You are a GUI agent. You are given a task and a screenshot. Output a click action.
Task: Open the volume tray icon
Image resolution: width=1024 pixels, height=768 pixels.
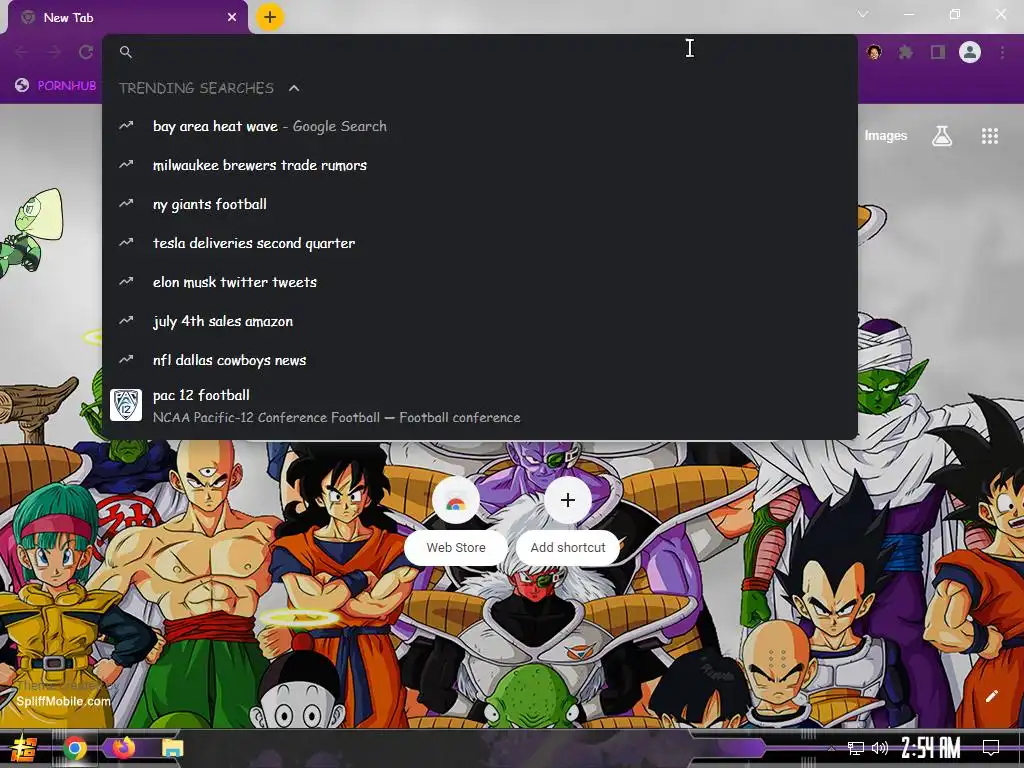880,748
